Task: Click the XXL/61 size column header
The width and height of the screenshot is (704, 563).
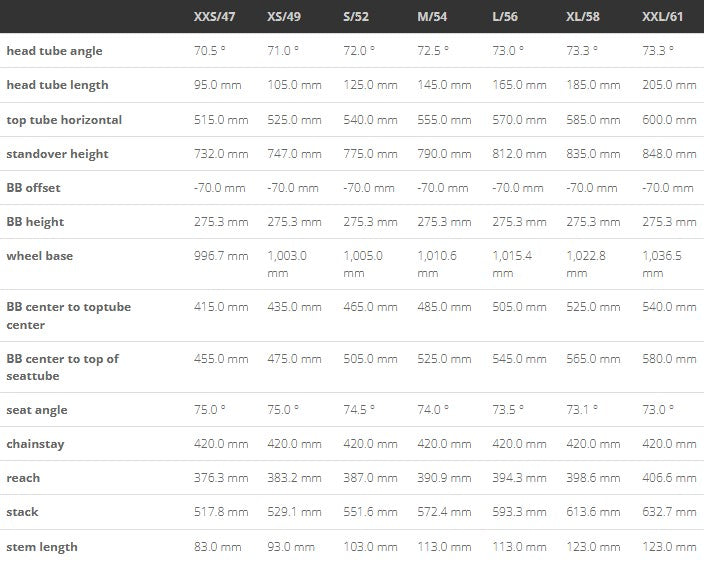Action: pos(663,18)
